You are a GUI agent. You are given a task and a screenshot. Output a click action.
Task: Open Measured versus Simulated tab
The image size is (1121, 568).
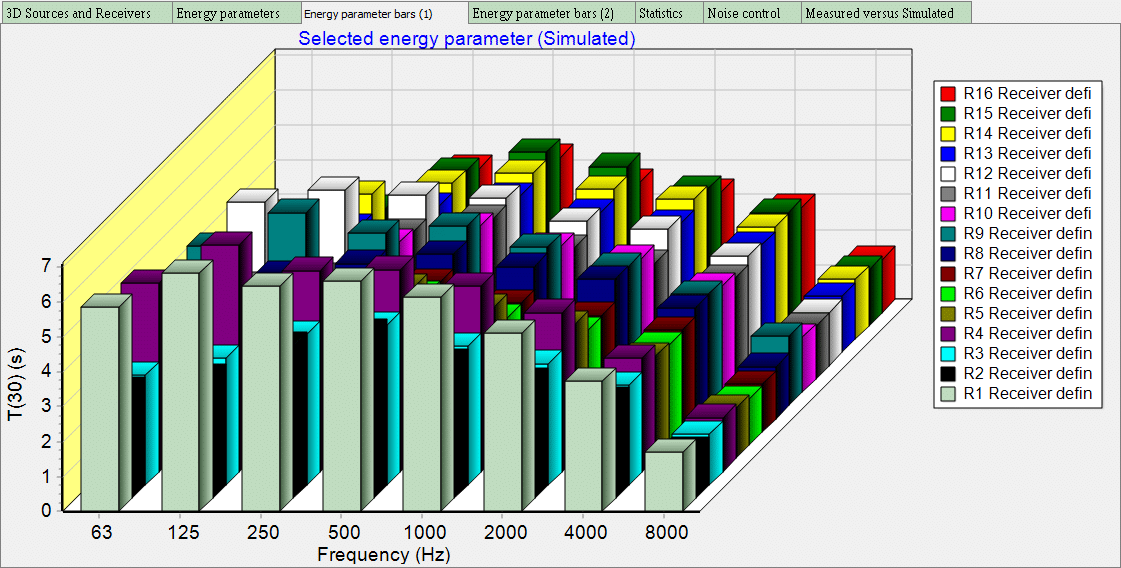click(x=887, y=13)
